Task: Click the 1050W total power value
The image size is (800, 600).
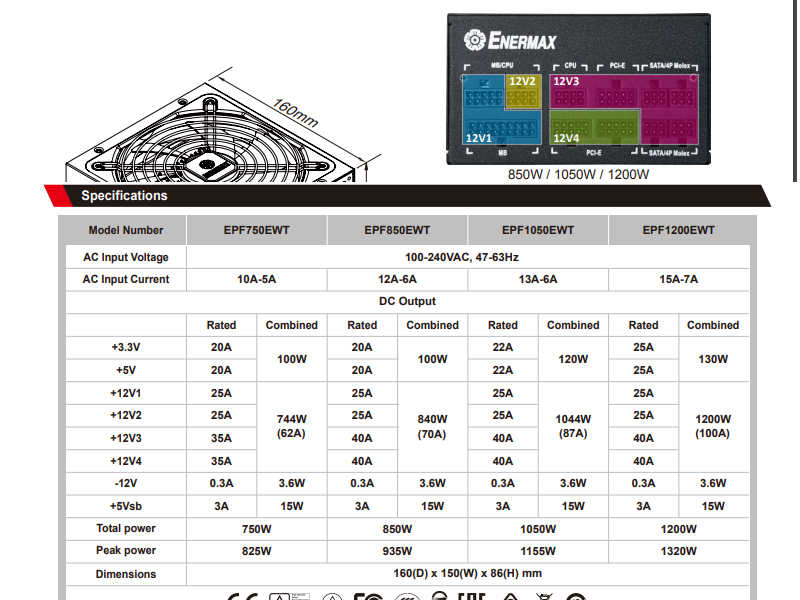Action: pos(538,529)
